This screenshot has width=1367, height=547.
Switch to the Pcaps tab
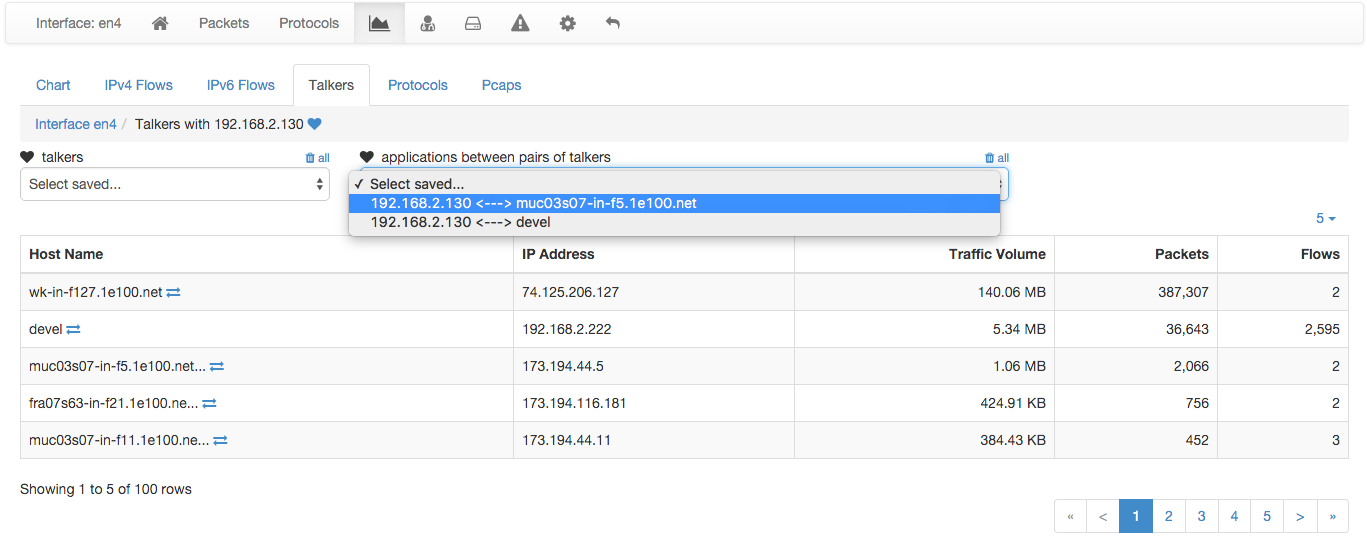501,85
